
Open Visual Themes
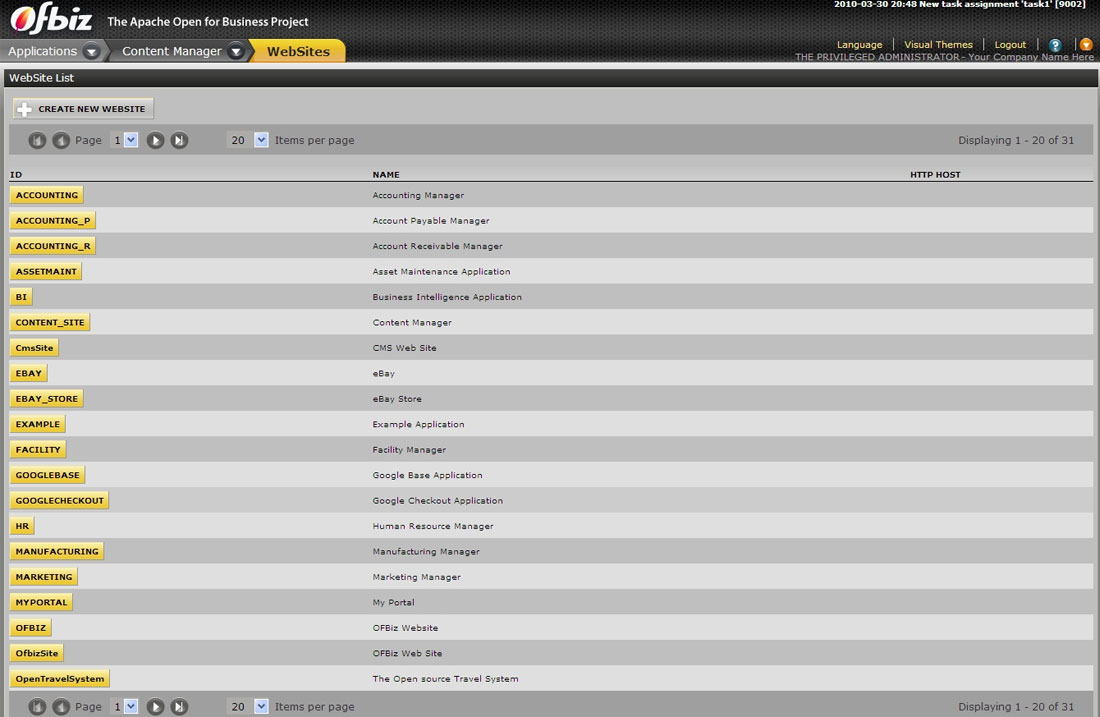coord(938,45)
